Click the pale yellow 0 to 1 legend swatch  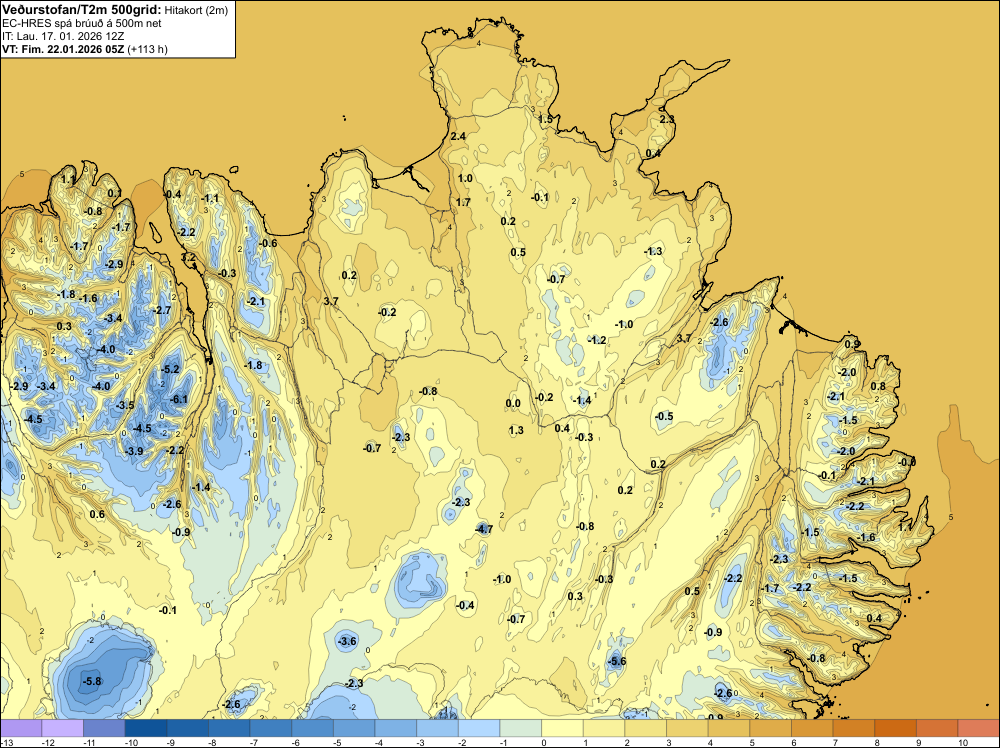coord(562,728)
